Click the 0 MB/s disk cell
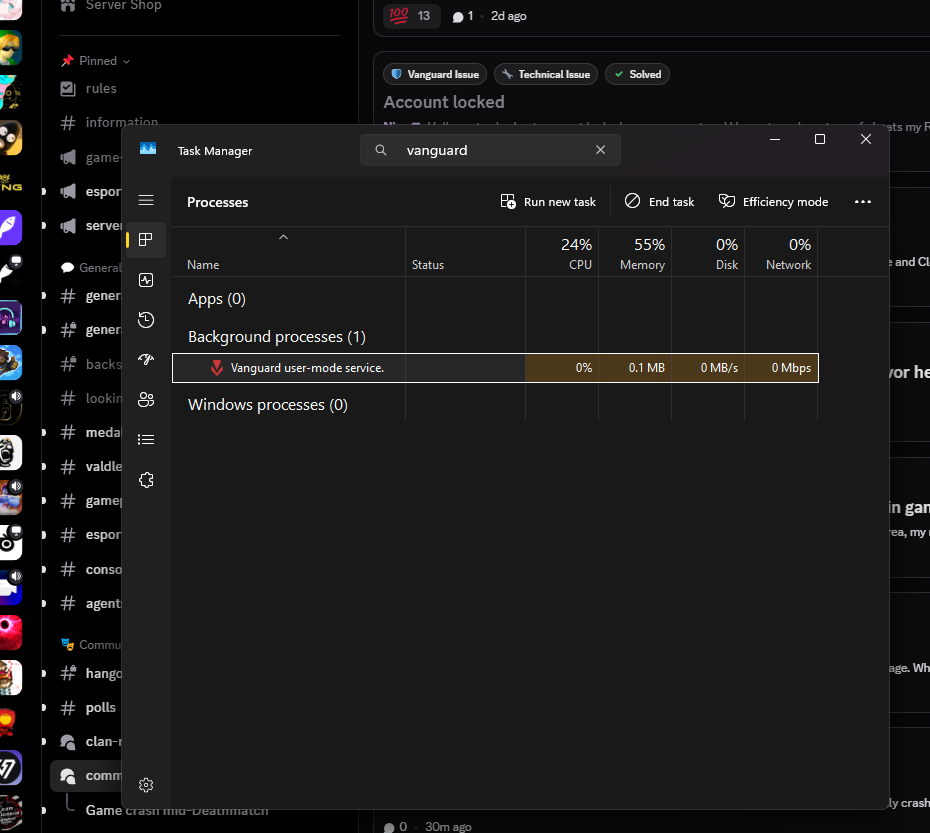930x833 pixels. (708, 368)
